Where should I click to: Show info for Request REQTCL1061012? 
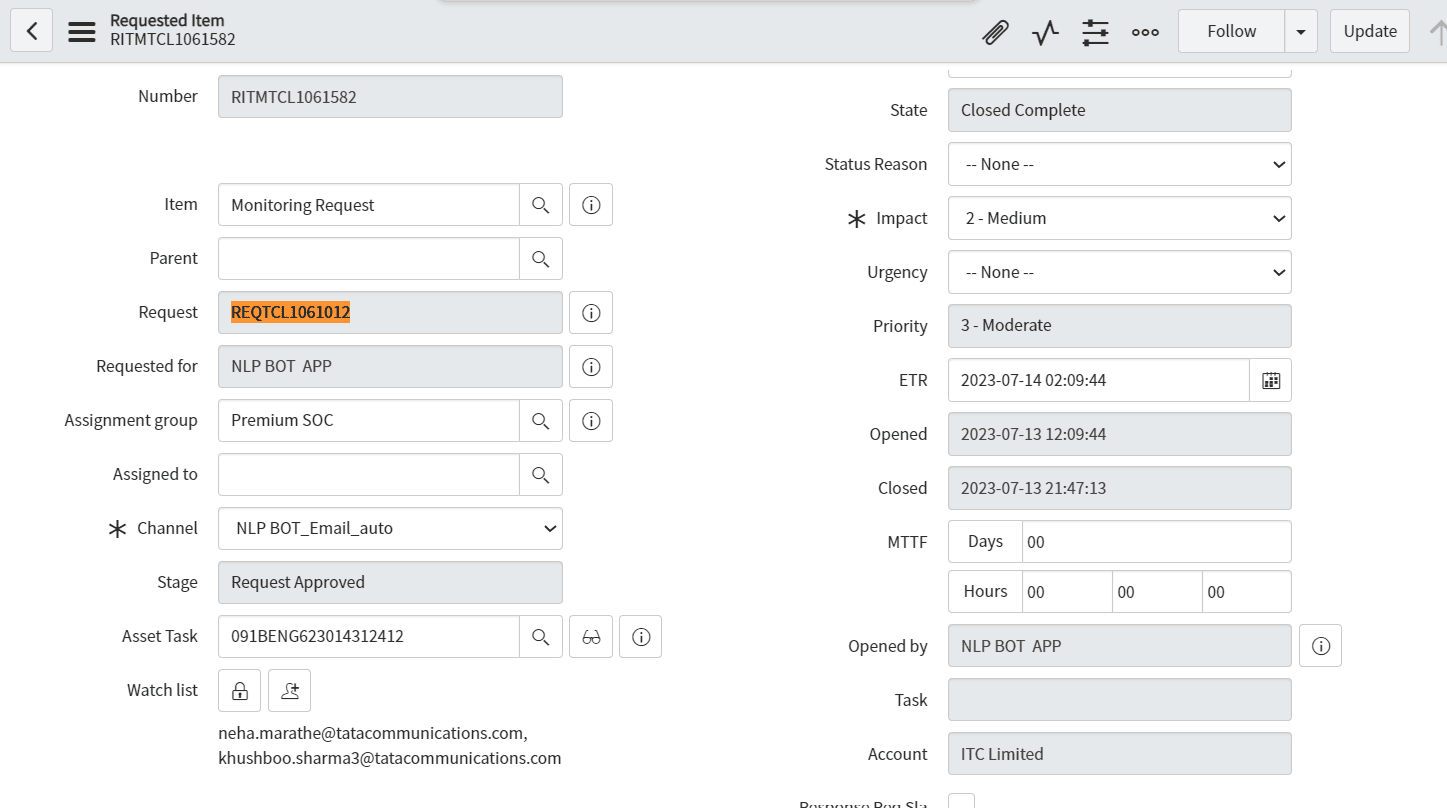(591, 313)
